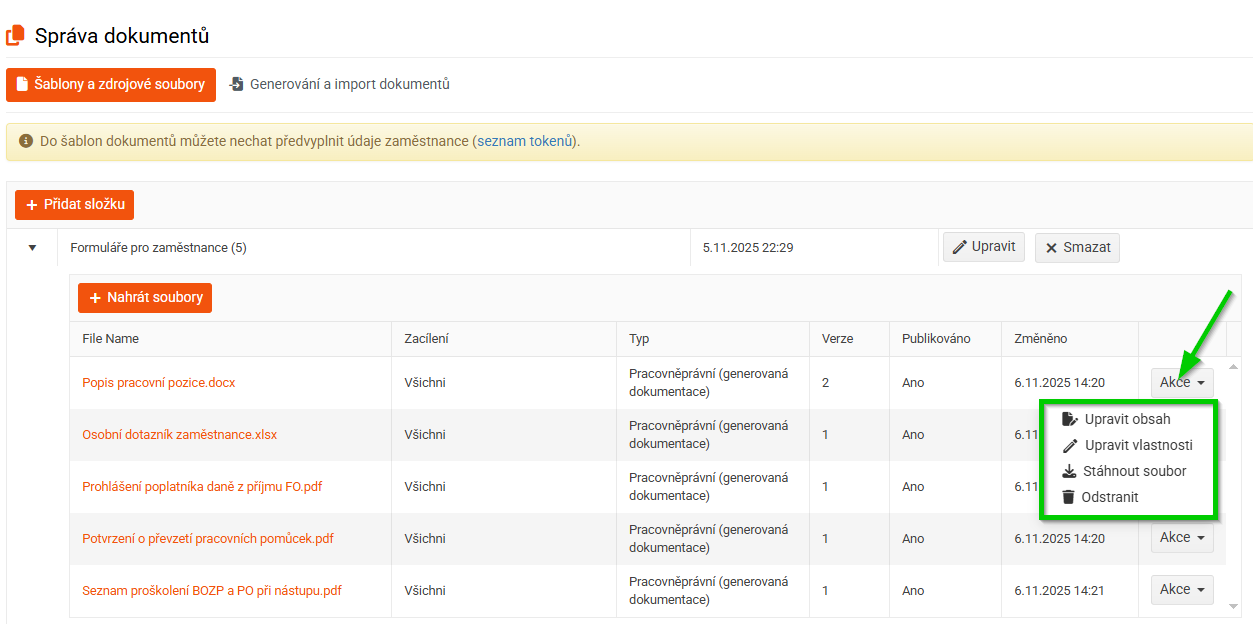Click the import icon beside Generování a import
Screen dimensions: 1253x624
pyautogui.click(x=237, y=85)
